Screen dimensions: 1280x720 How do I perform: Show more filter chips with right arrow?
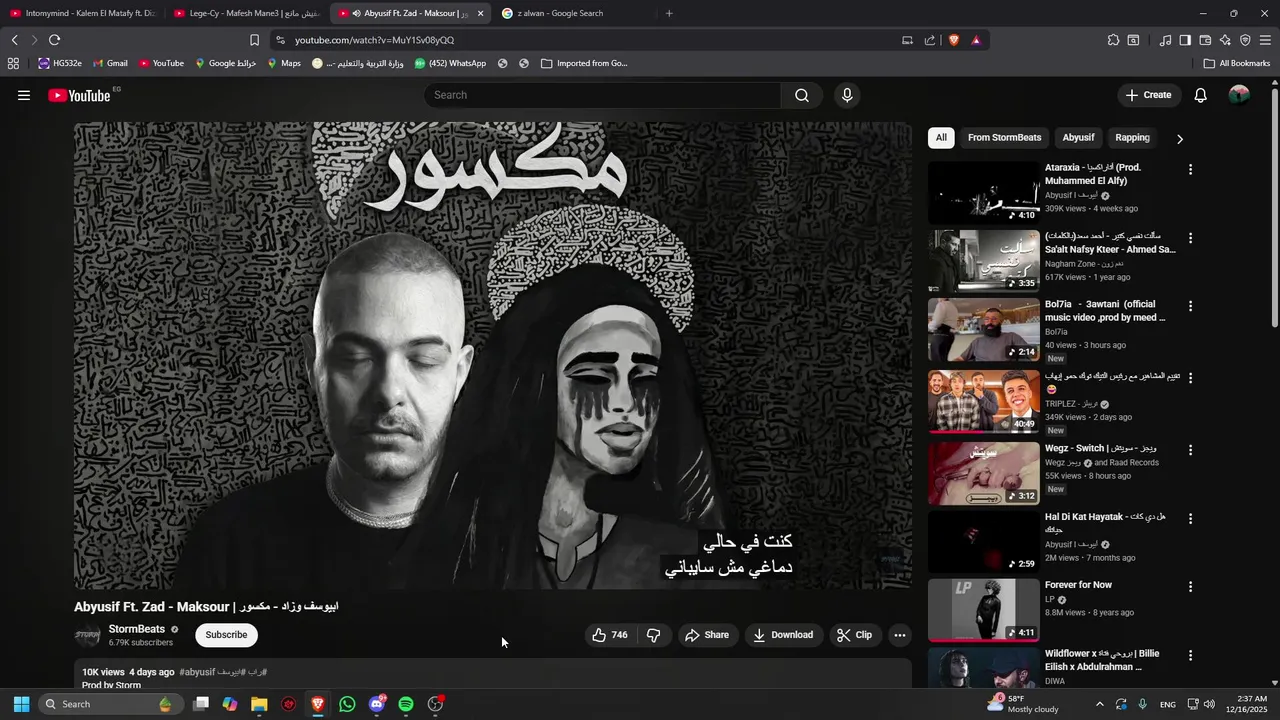(x=1180, y=139)
